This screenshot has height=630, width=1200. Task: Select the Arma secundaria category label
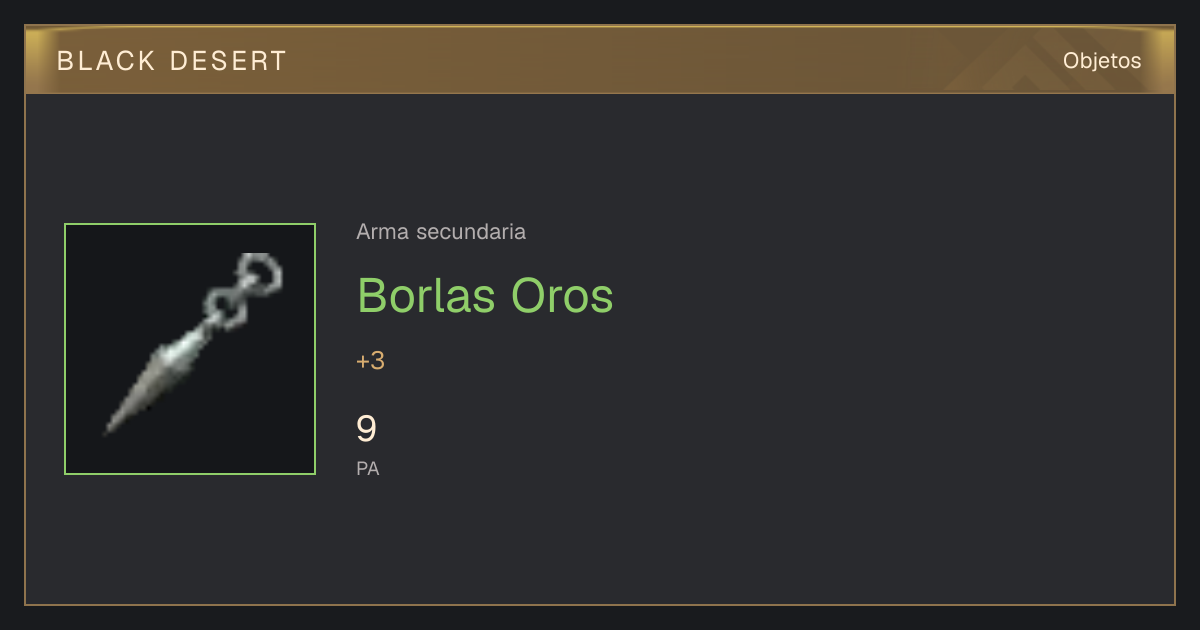coord(441,232)
